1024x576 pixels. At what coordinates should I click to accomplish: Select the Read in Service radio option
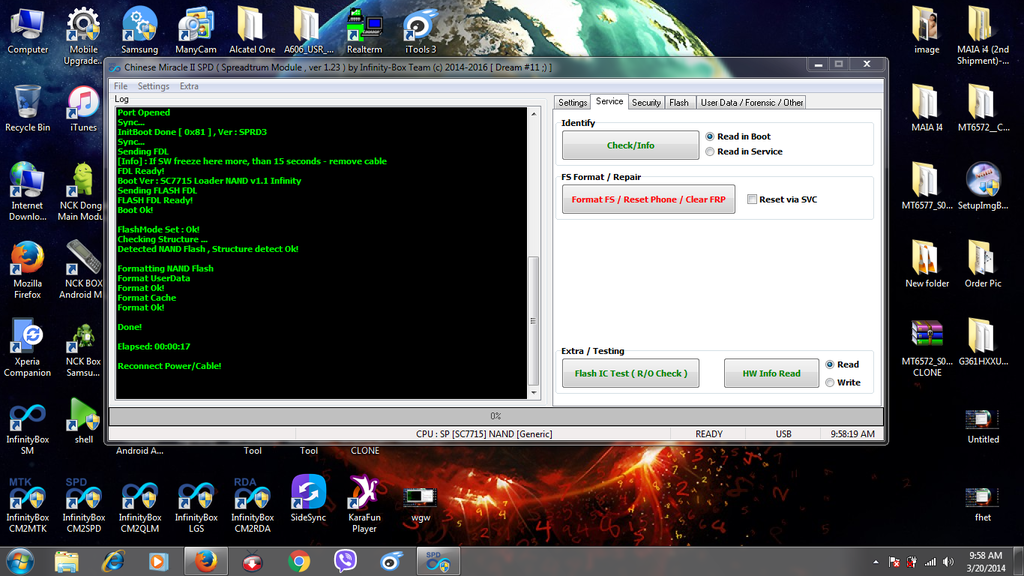point(710,152)
